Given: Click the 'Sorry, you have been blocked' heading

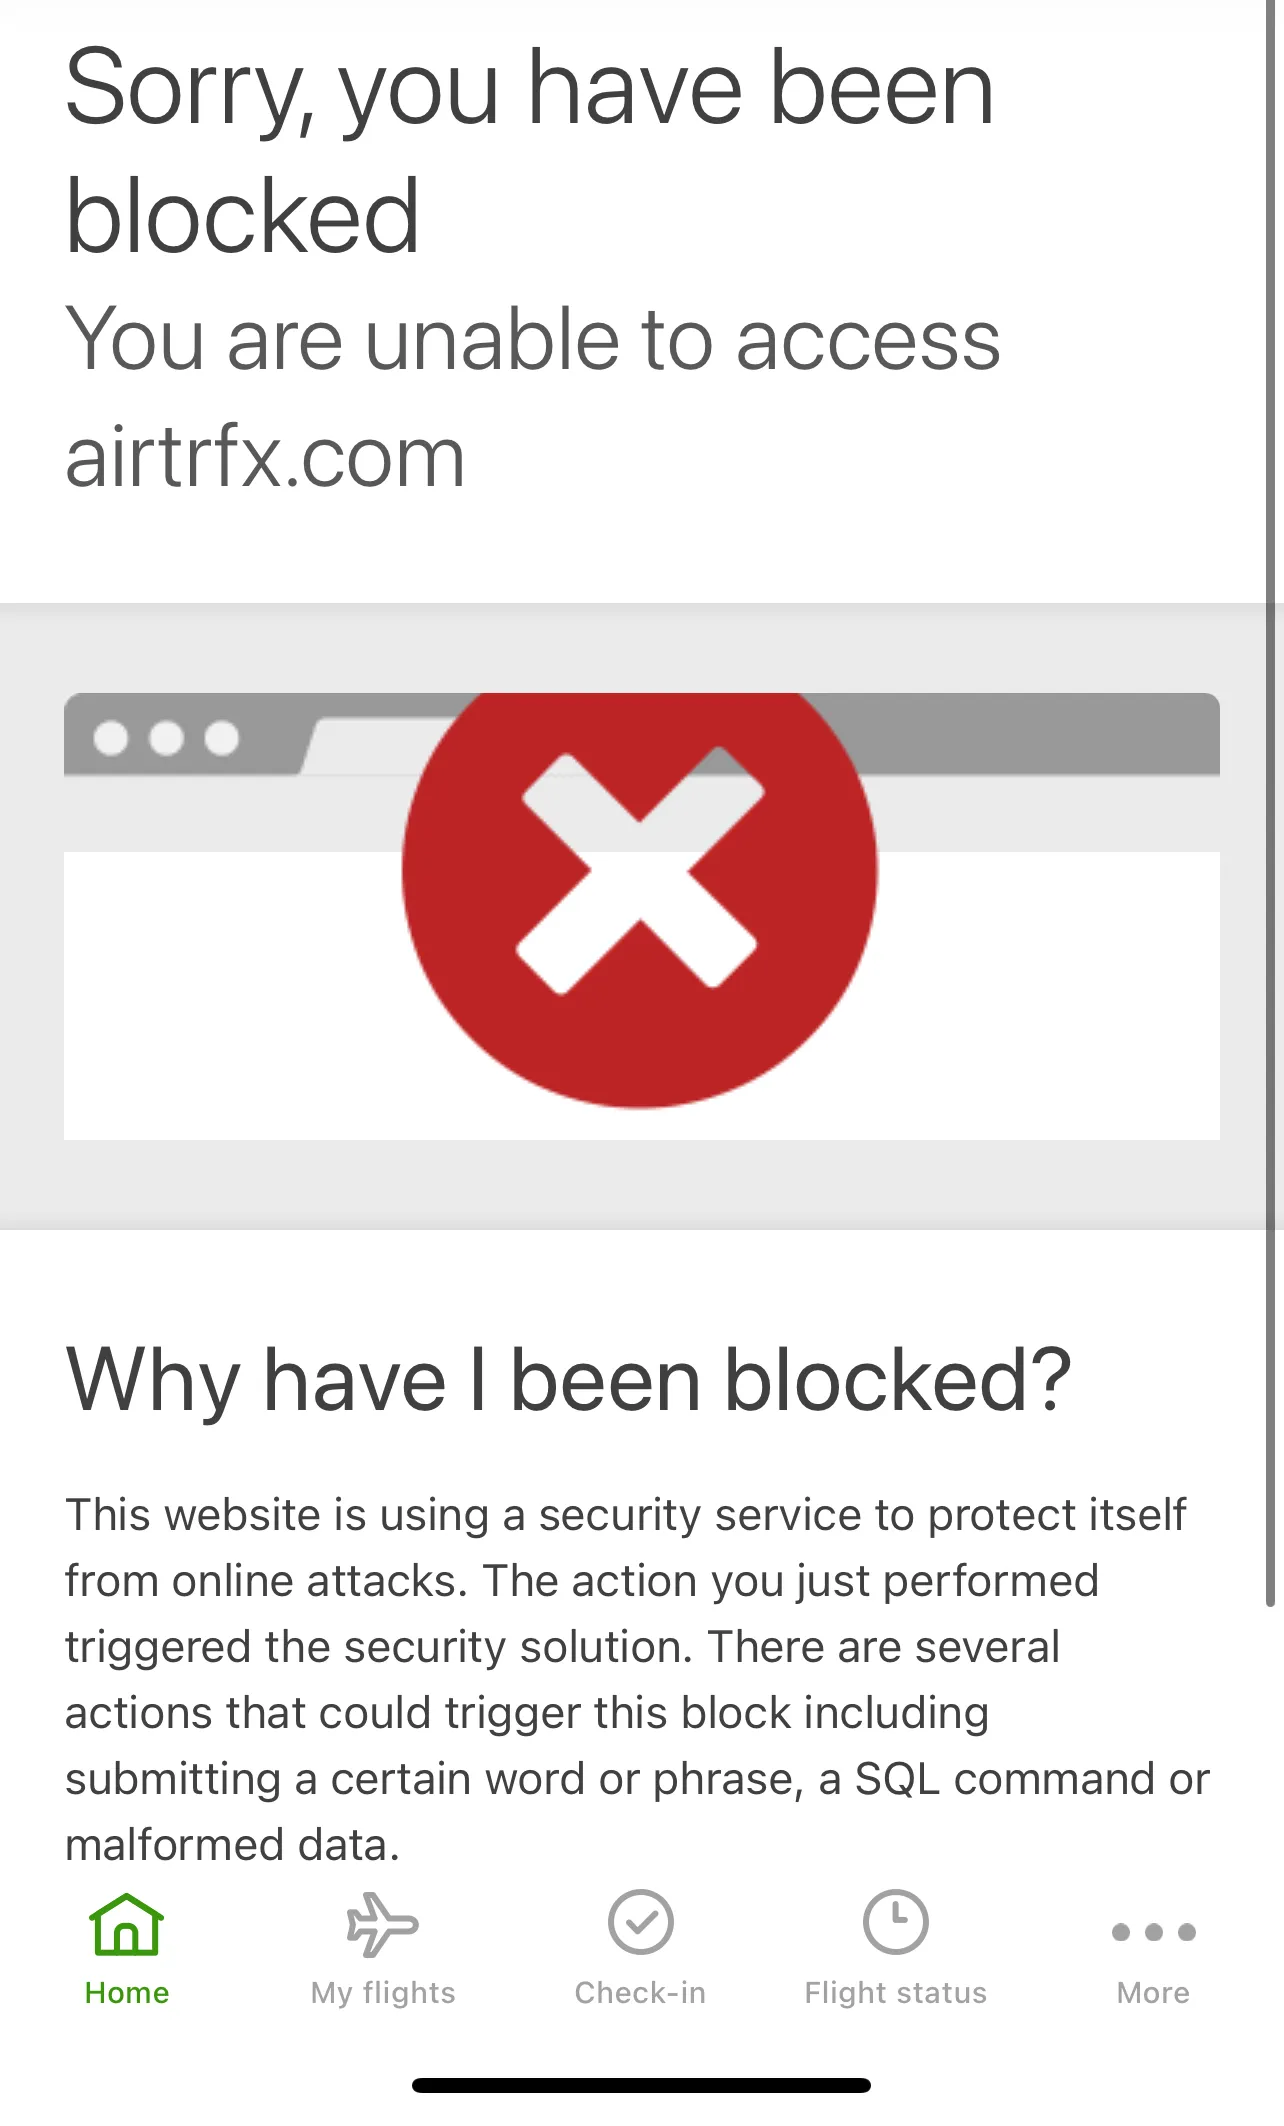Looking at the screenshot, I should point(530,152).
